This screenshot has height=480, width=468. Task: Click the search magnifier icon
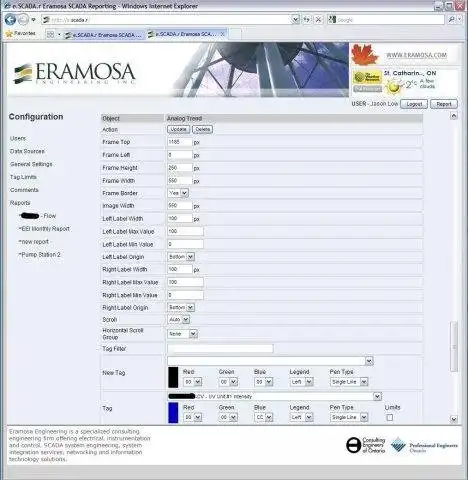click(451, 20)
